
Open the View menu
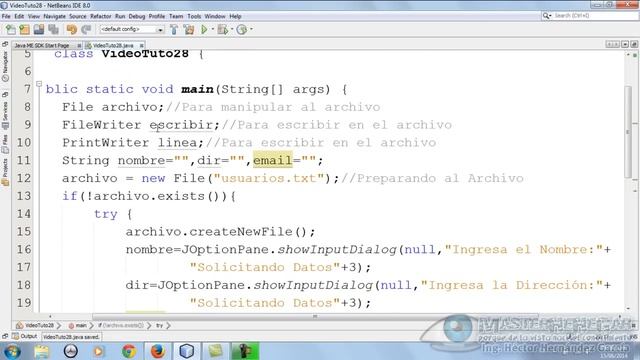34,16
